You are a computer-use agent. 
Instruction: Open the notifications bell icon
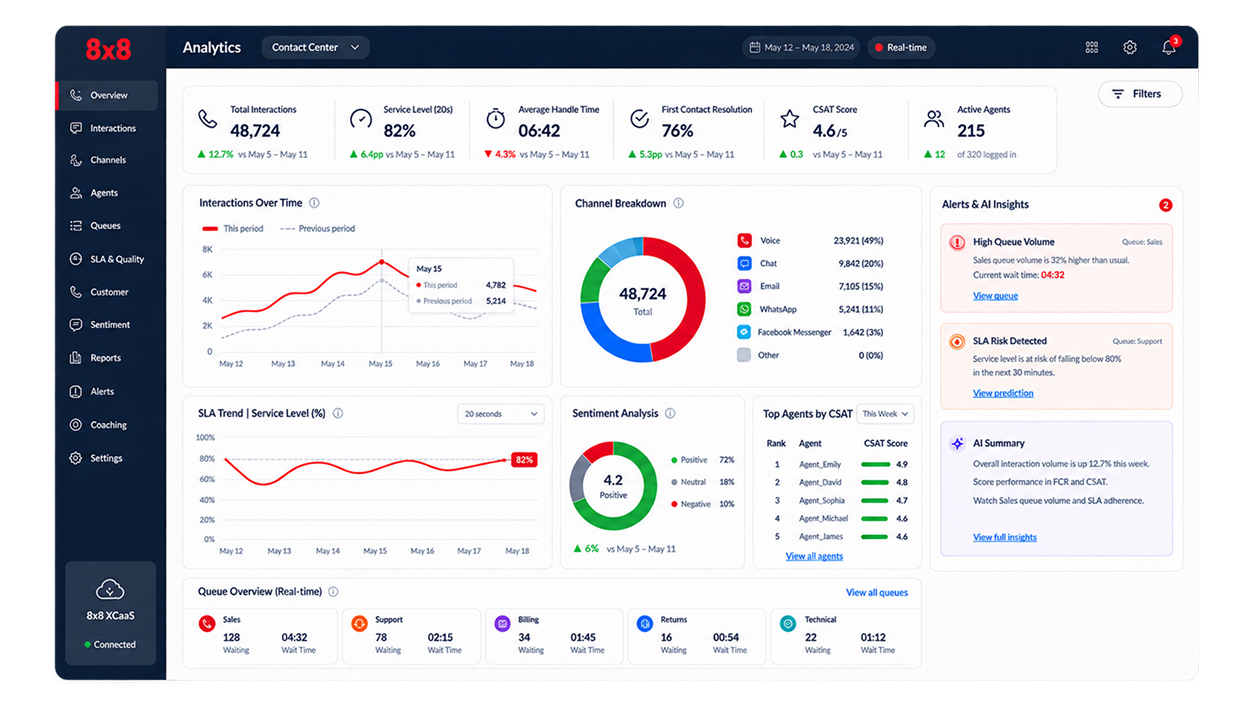(x=1168, y=47)
